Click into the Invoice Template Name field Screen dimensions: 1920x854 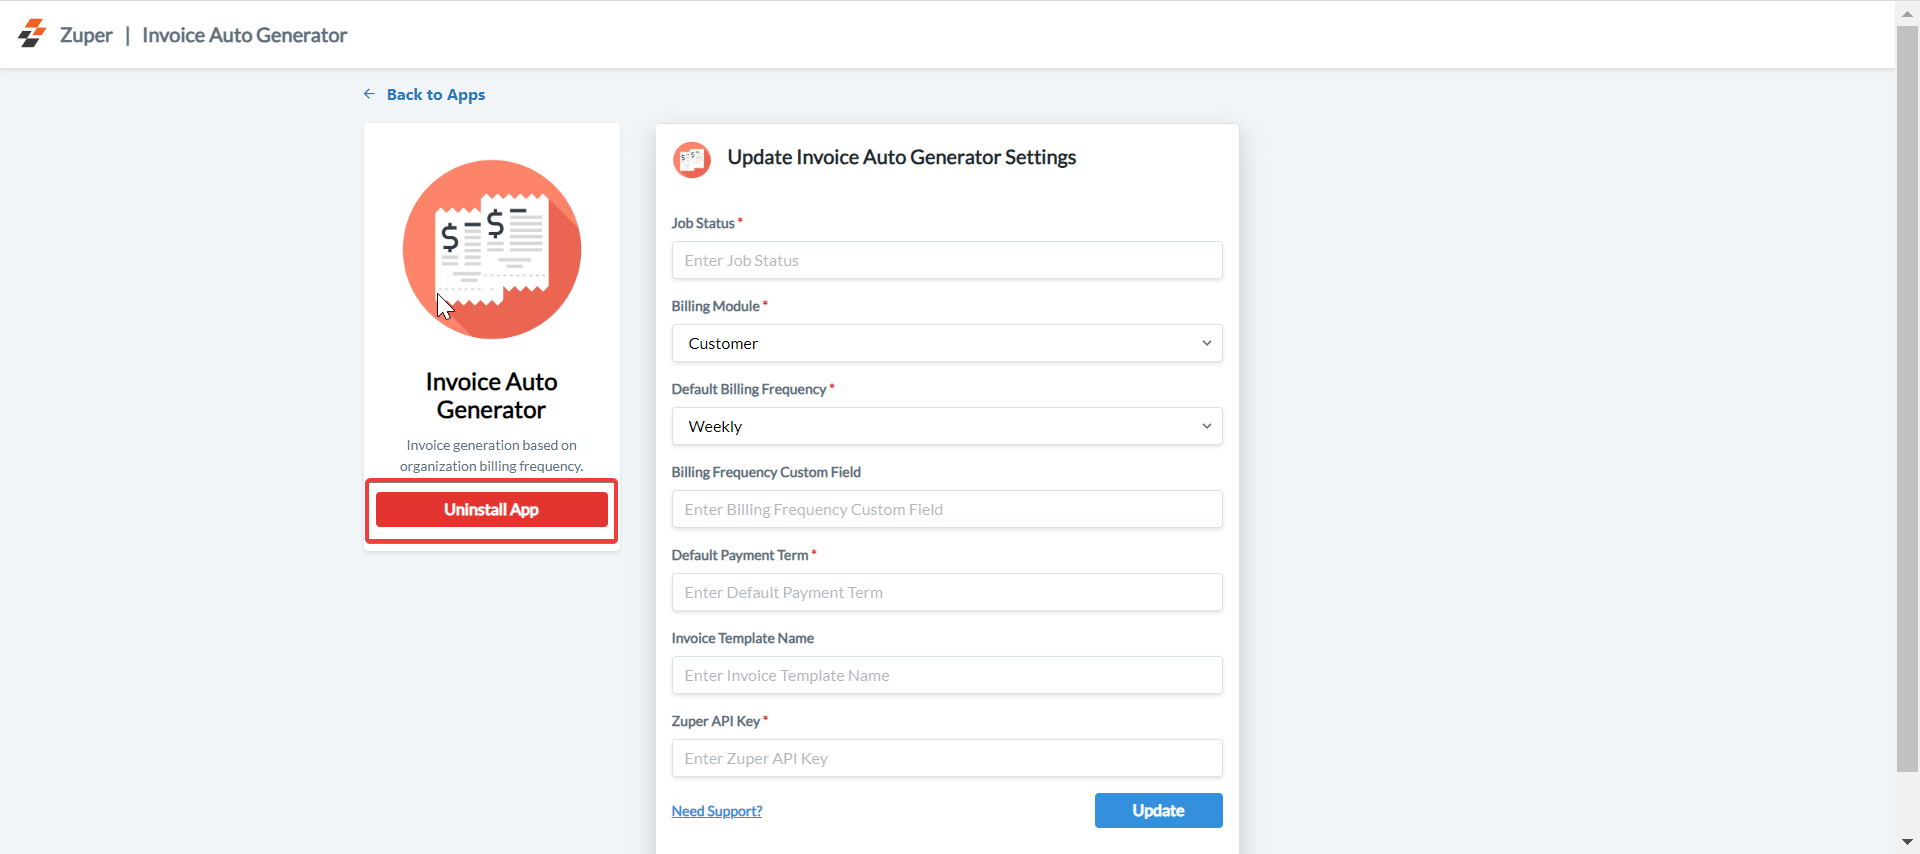pos(946,675)
